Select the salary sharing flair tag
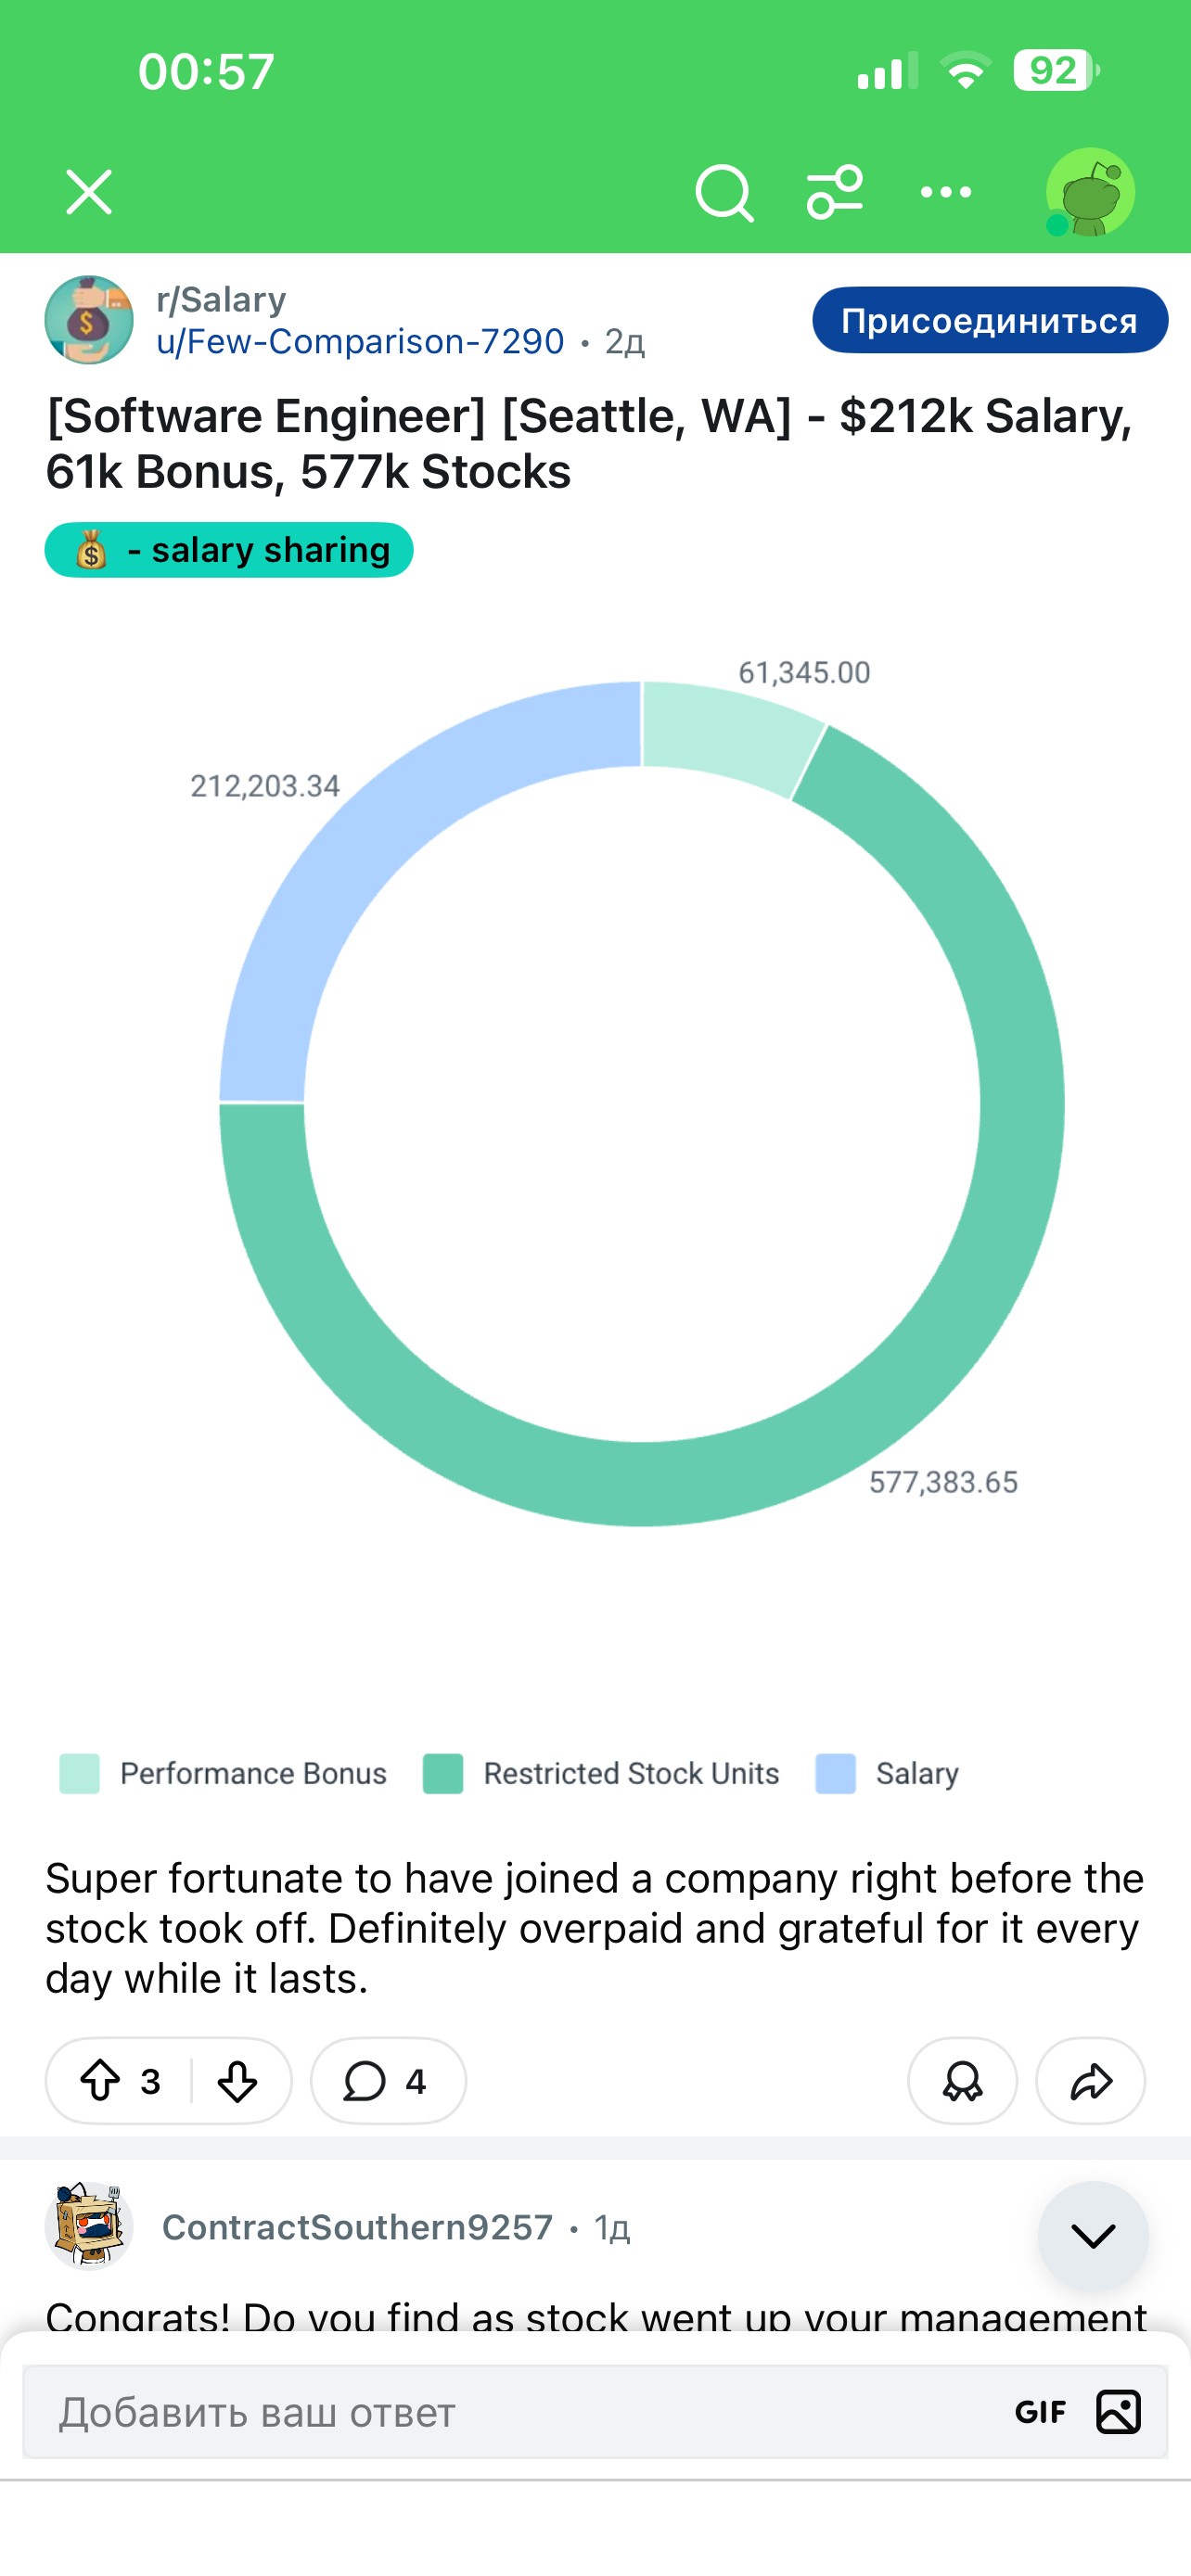Image resolution: width=1191 pixels, height=2576 pixels. tap(229, 550)
